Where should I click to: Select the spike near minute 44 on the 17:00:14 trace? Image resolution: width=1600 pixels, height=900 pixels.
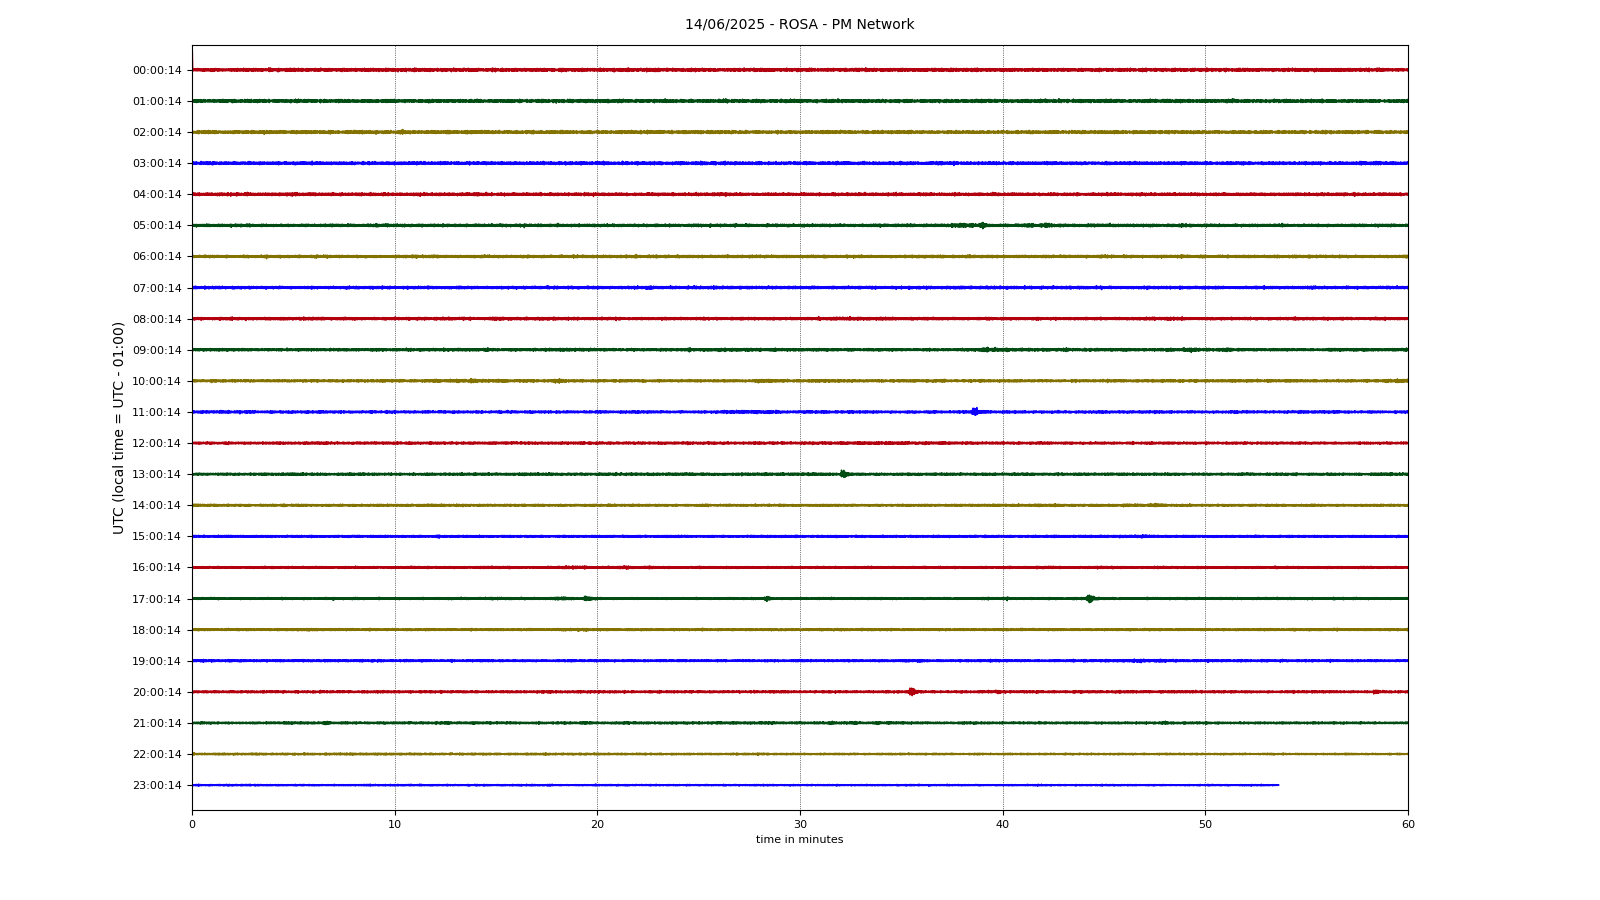[1090, 599]
